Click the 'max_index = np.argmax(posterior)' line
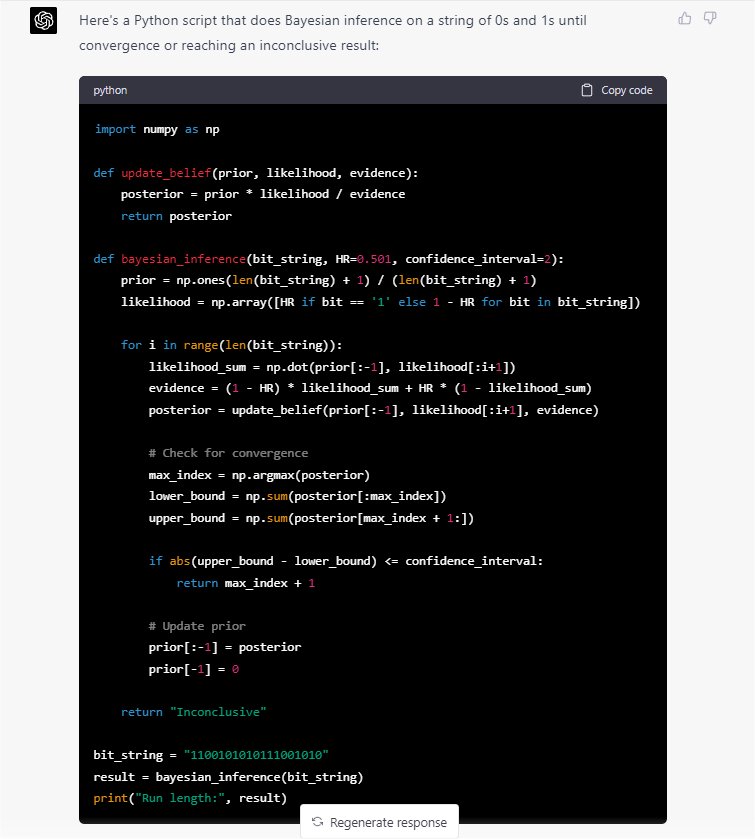Viewport: 755px width, 839px height. coord(259,475)
